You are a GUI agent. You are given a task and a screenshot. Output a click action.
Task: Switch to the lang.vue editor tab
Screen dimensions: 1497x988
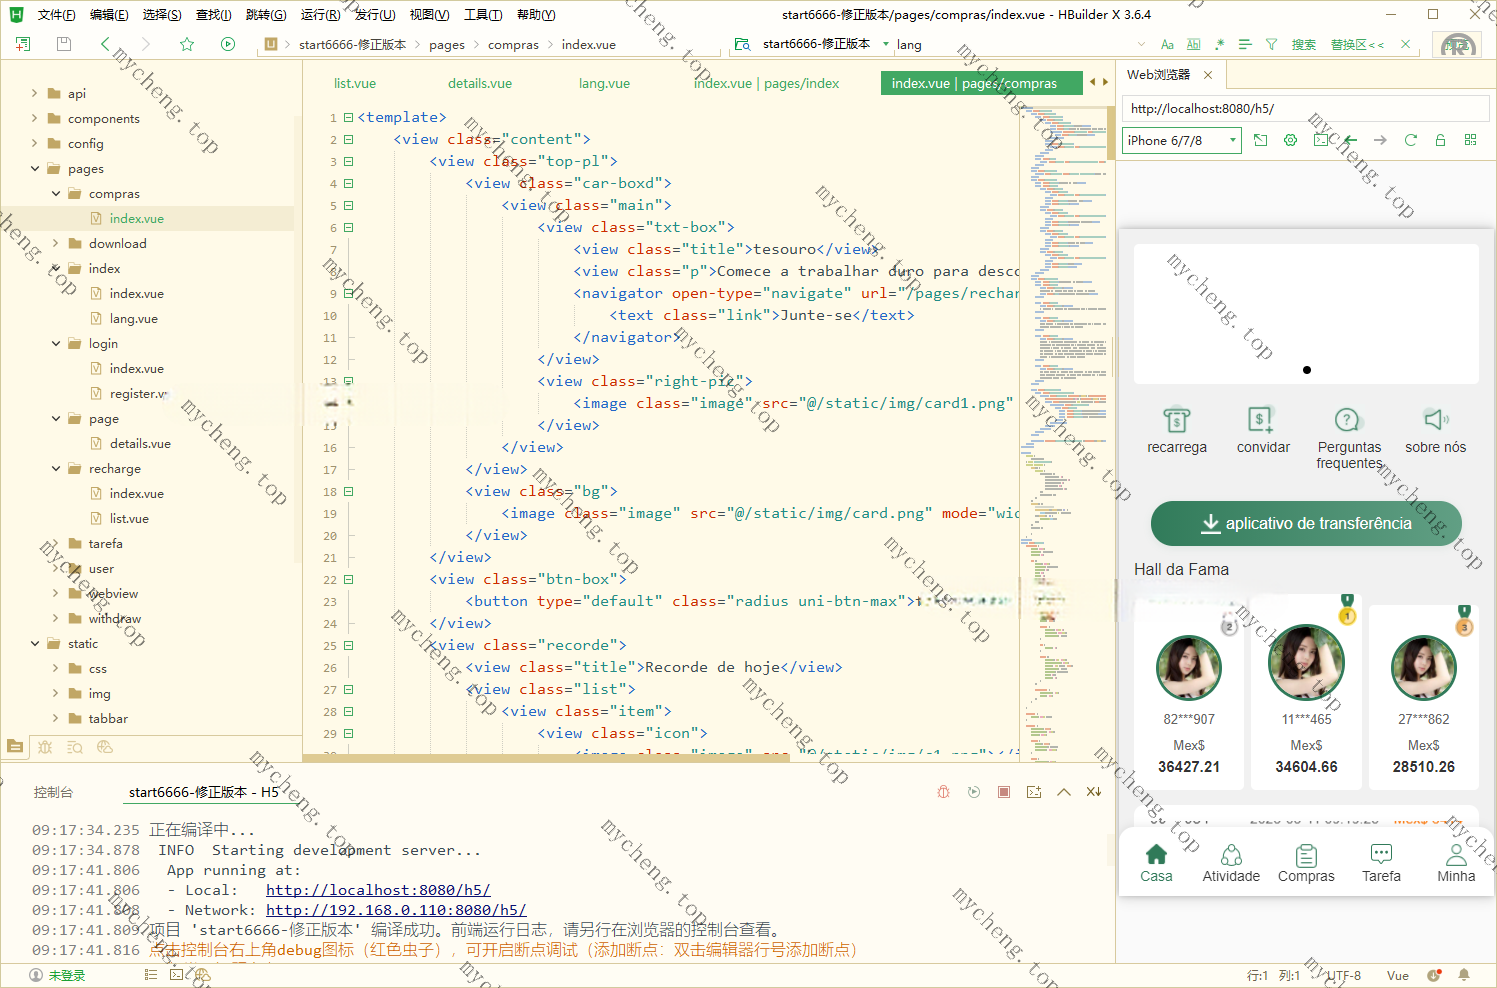pos(604,83)
